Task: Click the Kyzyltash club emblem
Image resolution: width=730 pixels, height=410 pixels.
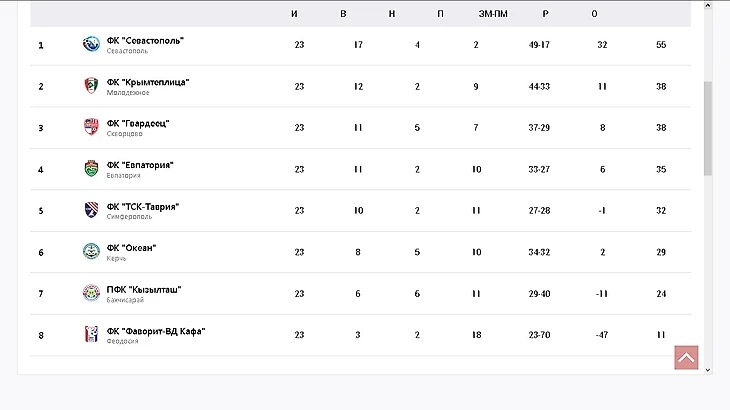Action: point(91,293)
